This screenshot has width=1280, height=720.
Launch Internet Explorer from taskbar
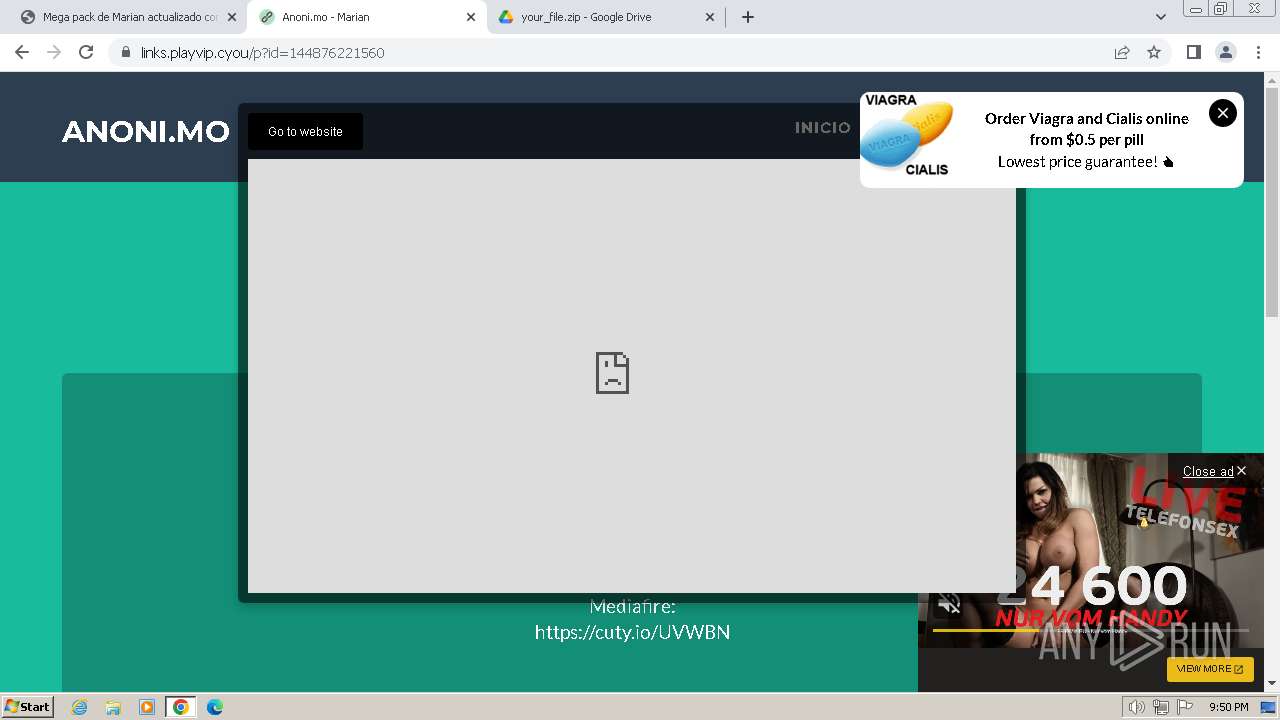pyautogui.click(x=80, y=707)
